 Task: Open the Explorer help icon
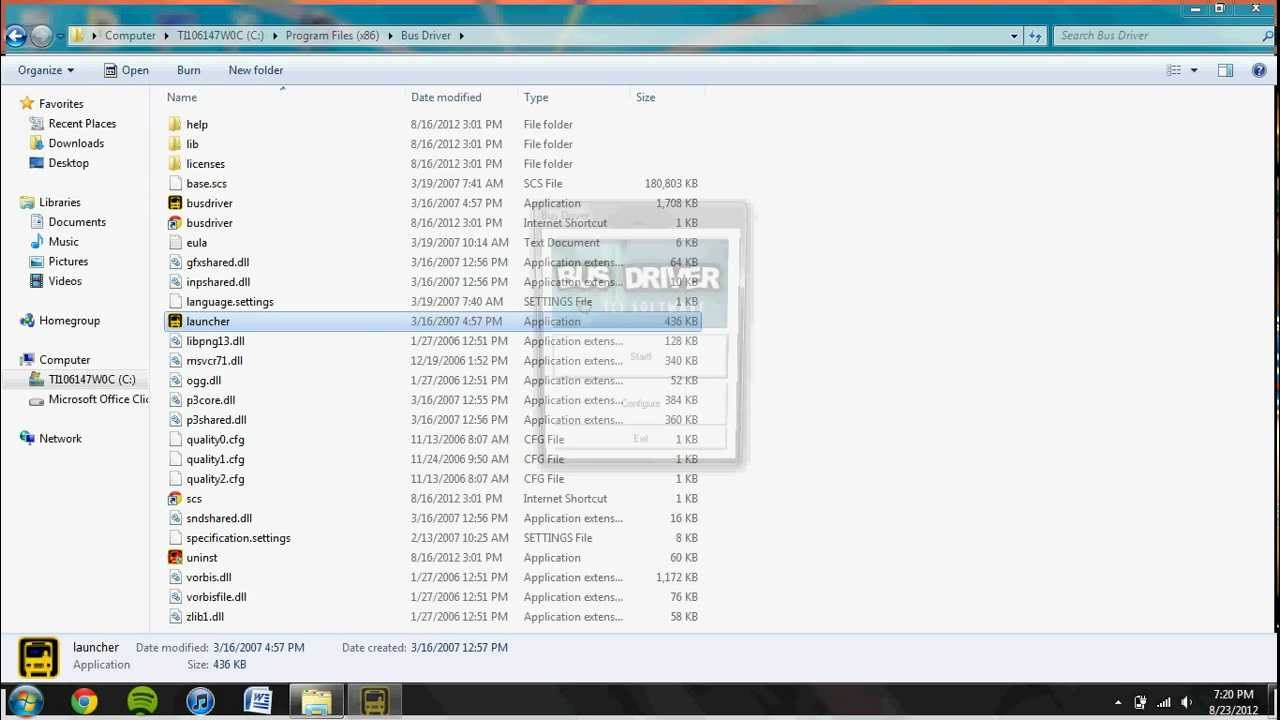[1259, 70]
